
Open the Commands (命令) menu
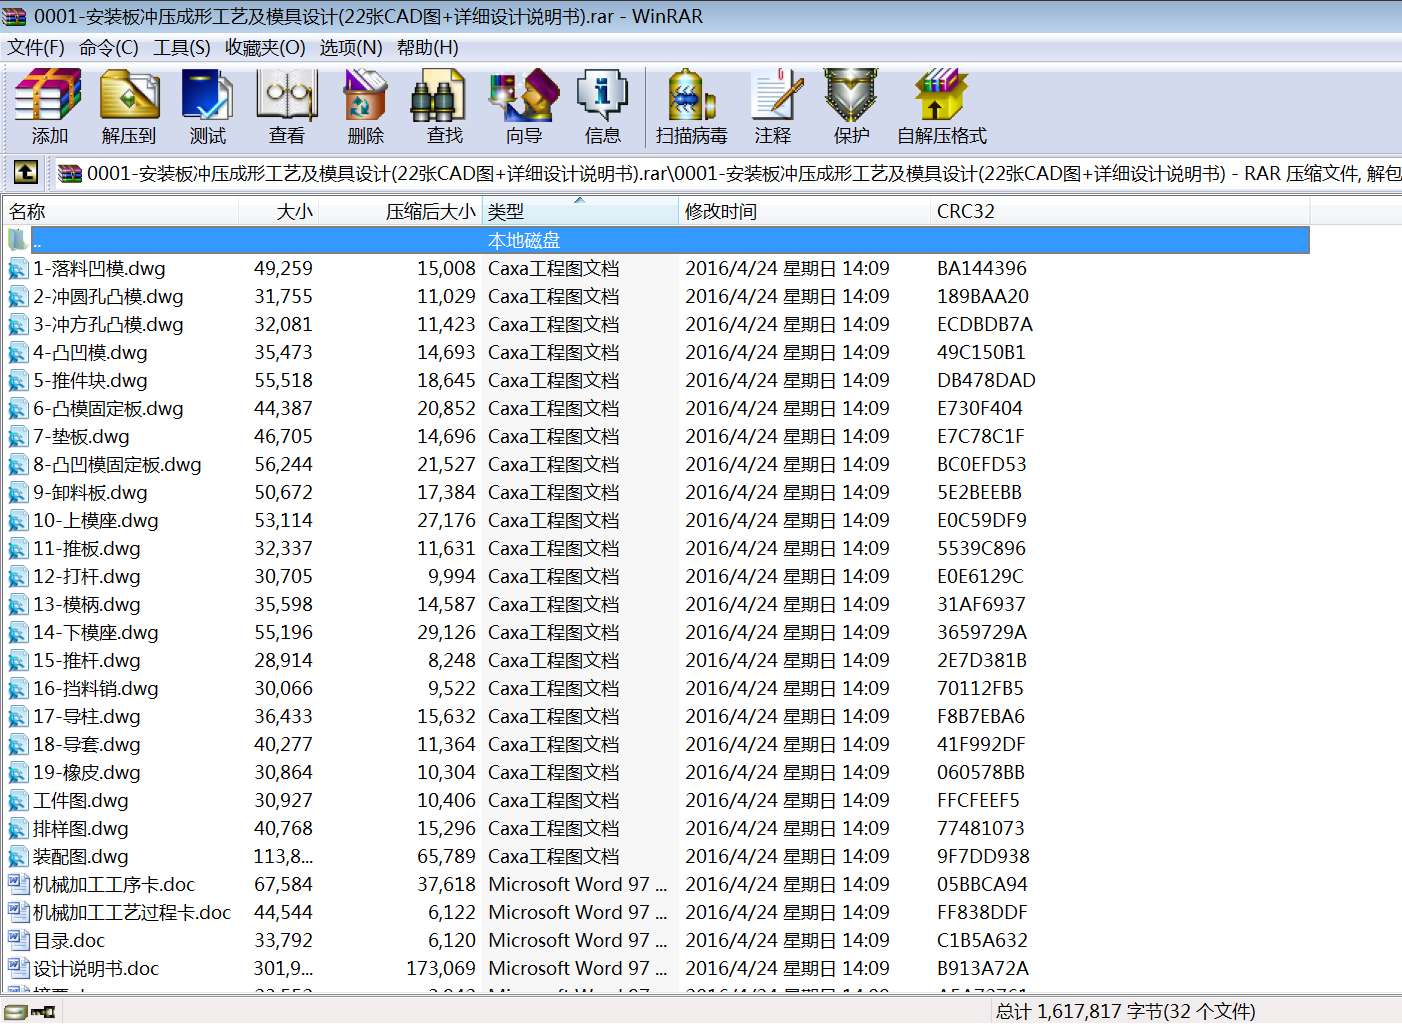tap(109, 48)
